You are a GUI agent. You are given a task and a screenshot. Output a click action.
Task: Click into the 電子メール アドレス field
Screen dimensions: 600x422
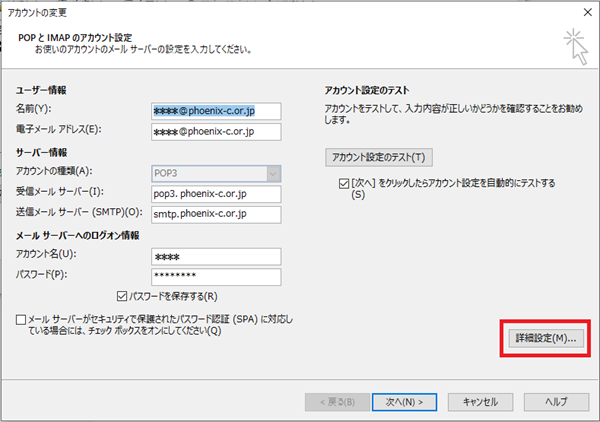pyautogui.click(x=216, y=131)
